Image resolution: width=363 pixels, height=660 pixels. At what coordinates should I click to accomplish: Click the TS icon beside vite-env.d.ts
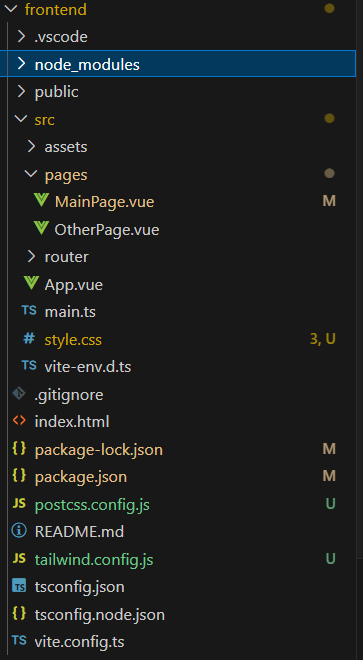(x=29, y=366)
